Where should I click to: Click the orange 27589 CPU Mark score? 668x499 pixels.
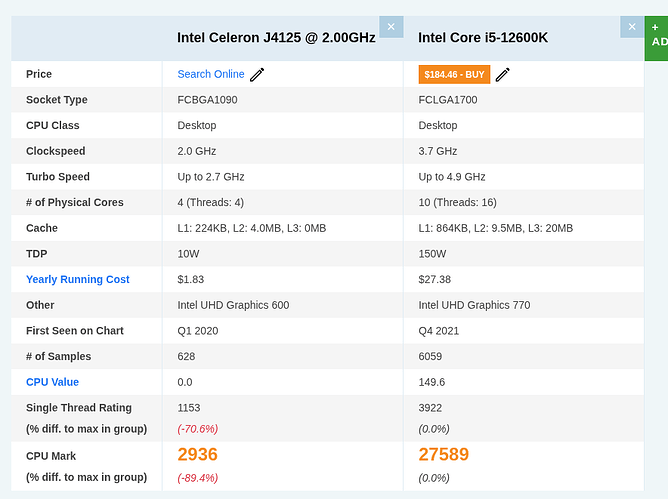(x=443, y=454)
